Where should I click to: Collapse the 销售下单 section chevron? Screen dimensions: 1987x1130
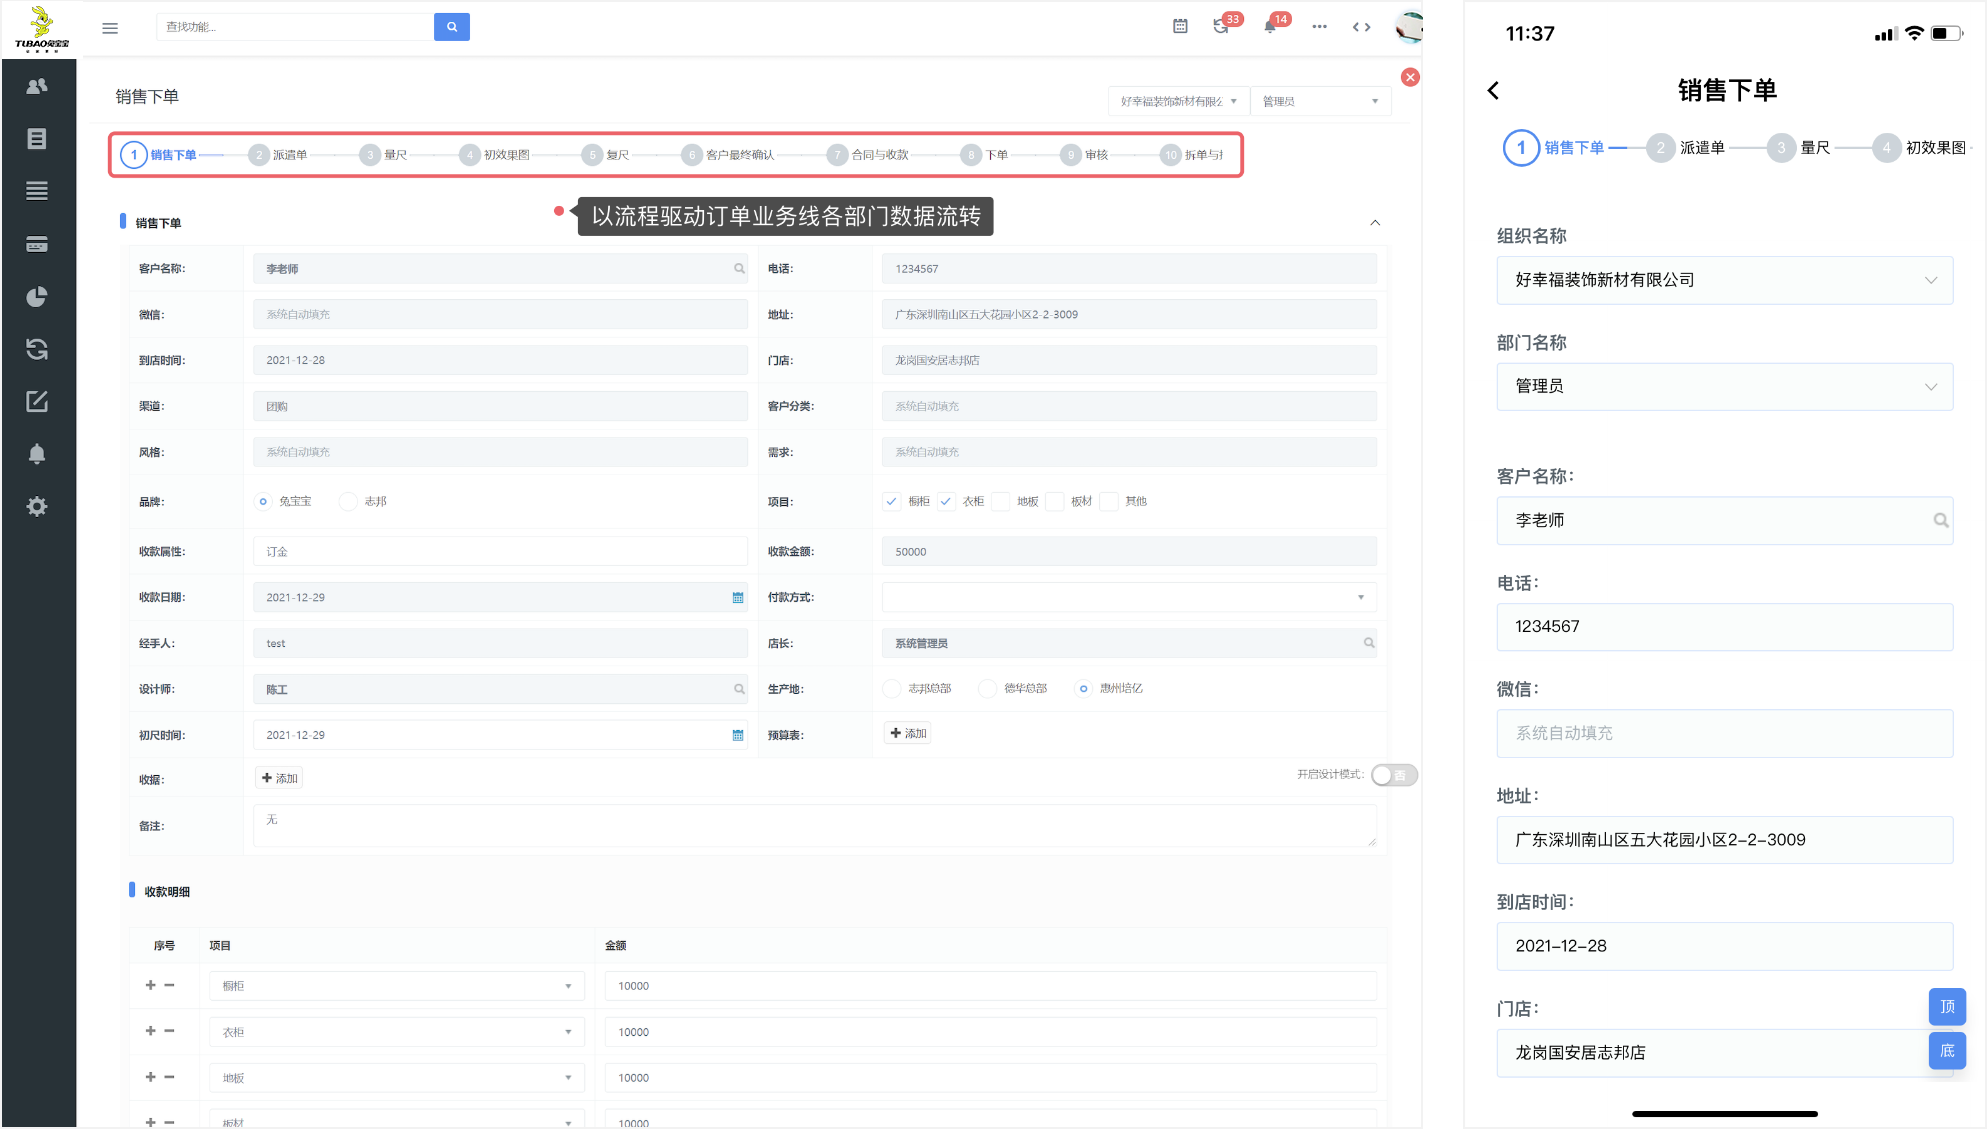click(1375, 222)
